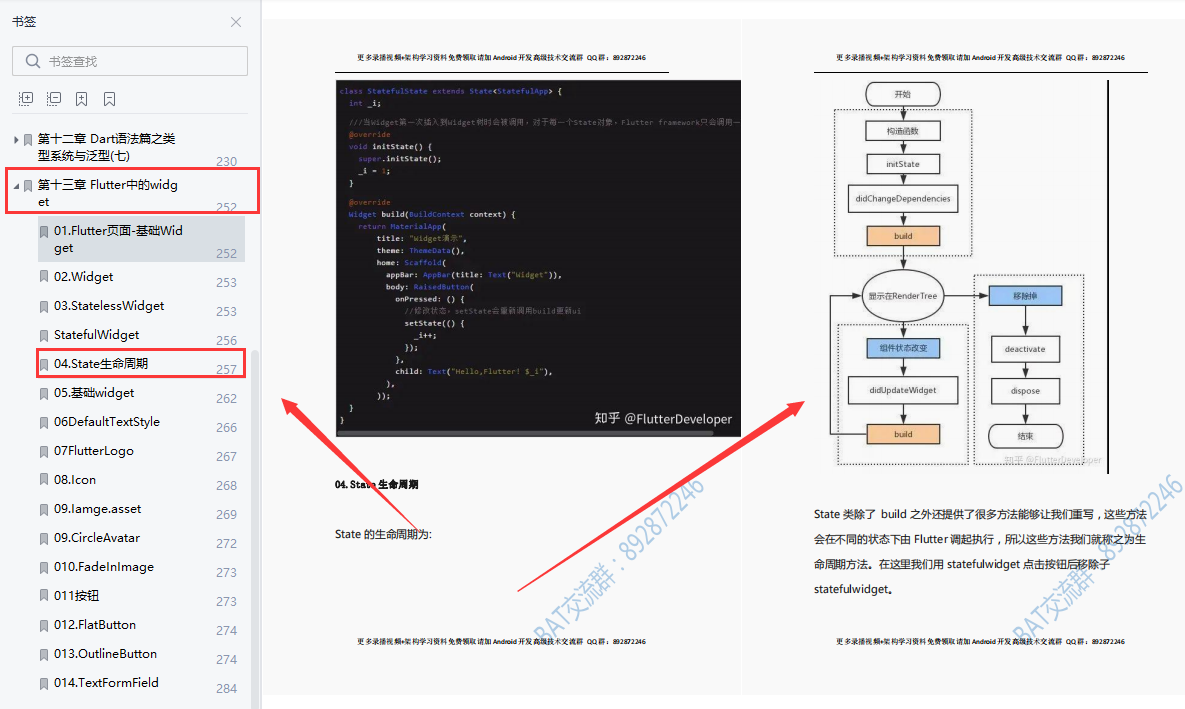1185x709 pixels.
Task: Open bookmark 011按钮
Action: pyautogui.click(x=76, y=596)
